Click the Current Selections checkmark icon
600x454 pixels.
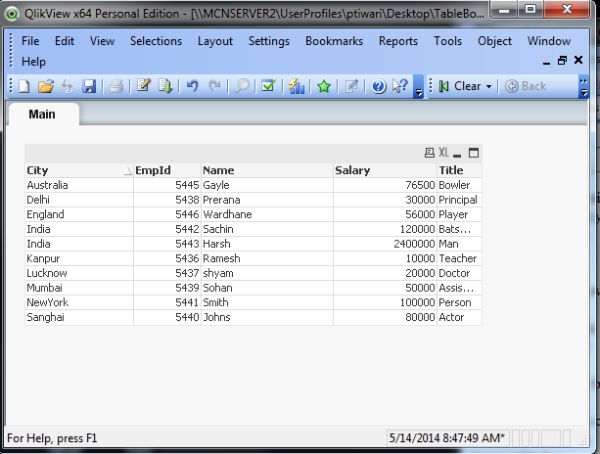click(268, 86)
